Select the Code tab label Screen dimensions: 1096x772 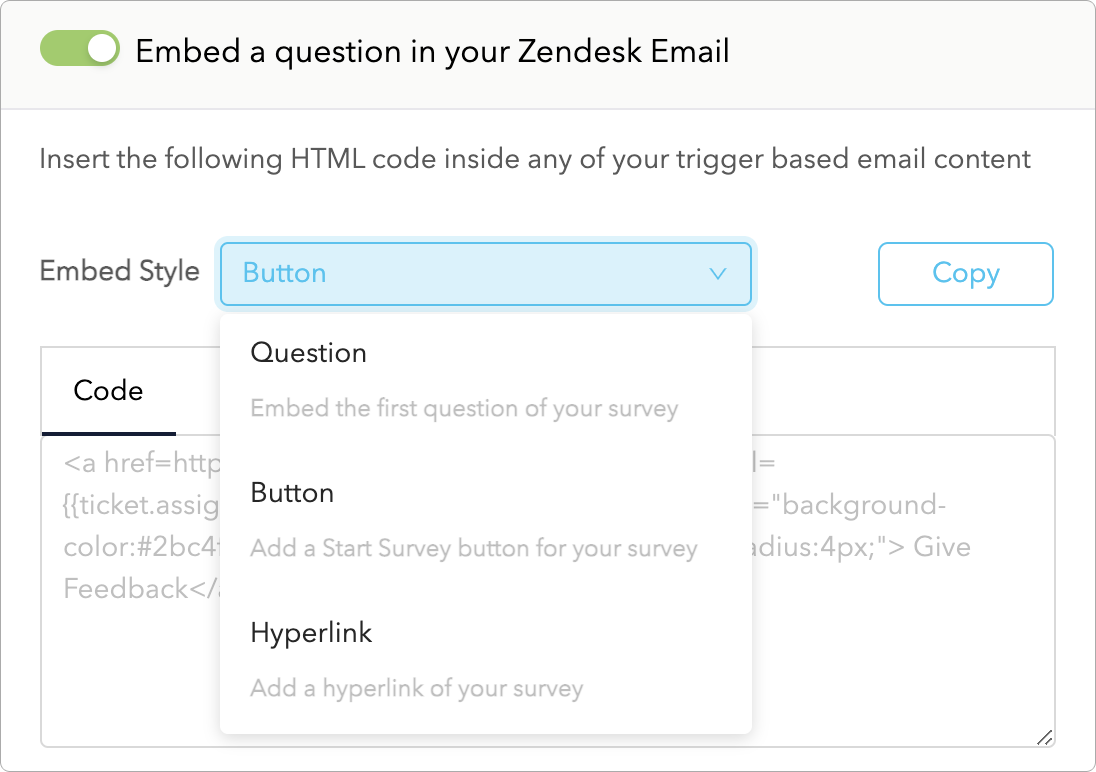coord(106,391)
